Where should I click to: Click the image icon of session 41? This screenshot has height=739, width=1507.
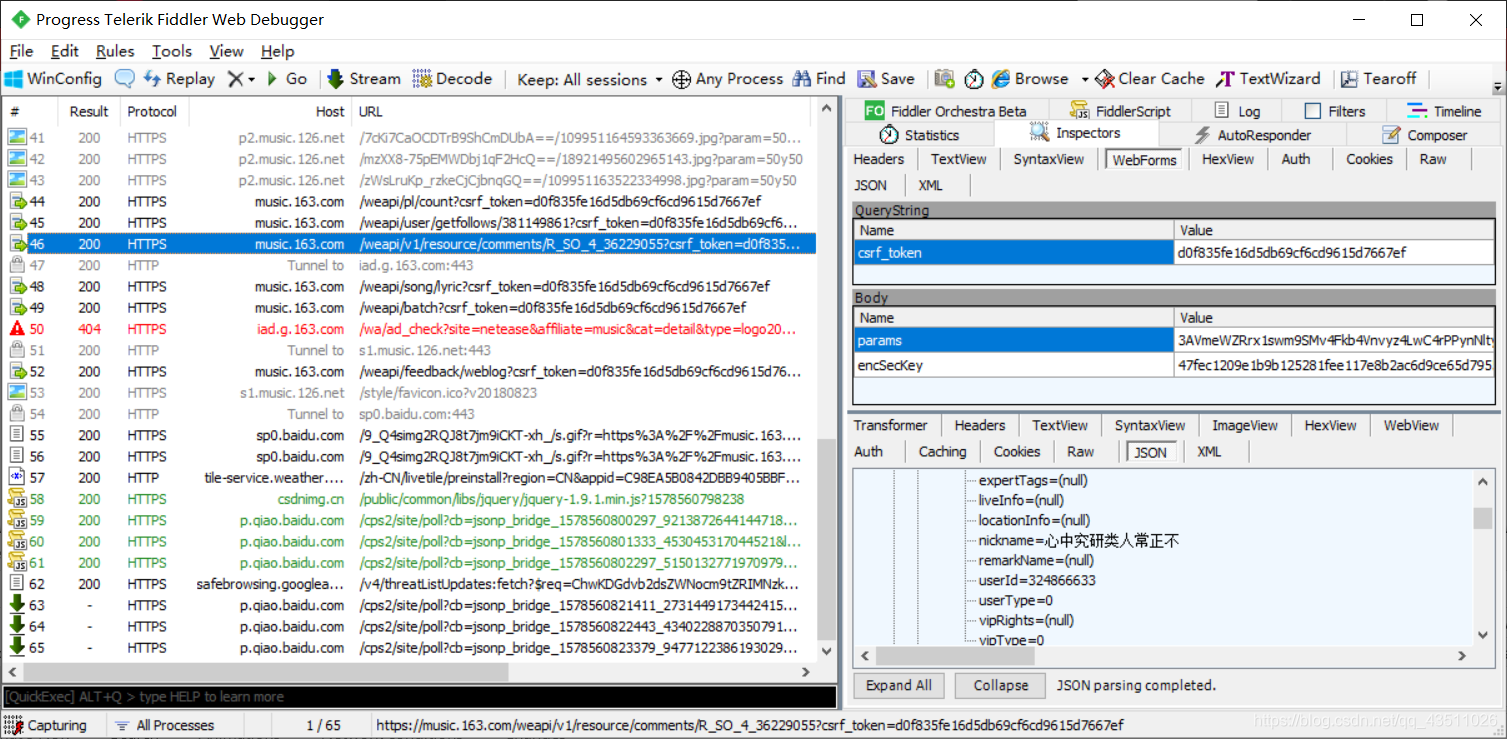[x=17, y=137]
